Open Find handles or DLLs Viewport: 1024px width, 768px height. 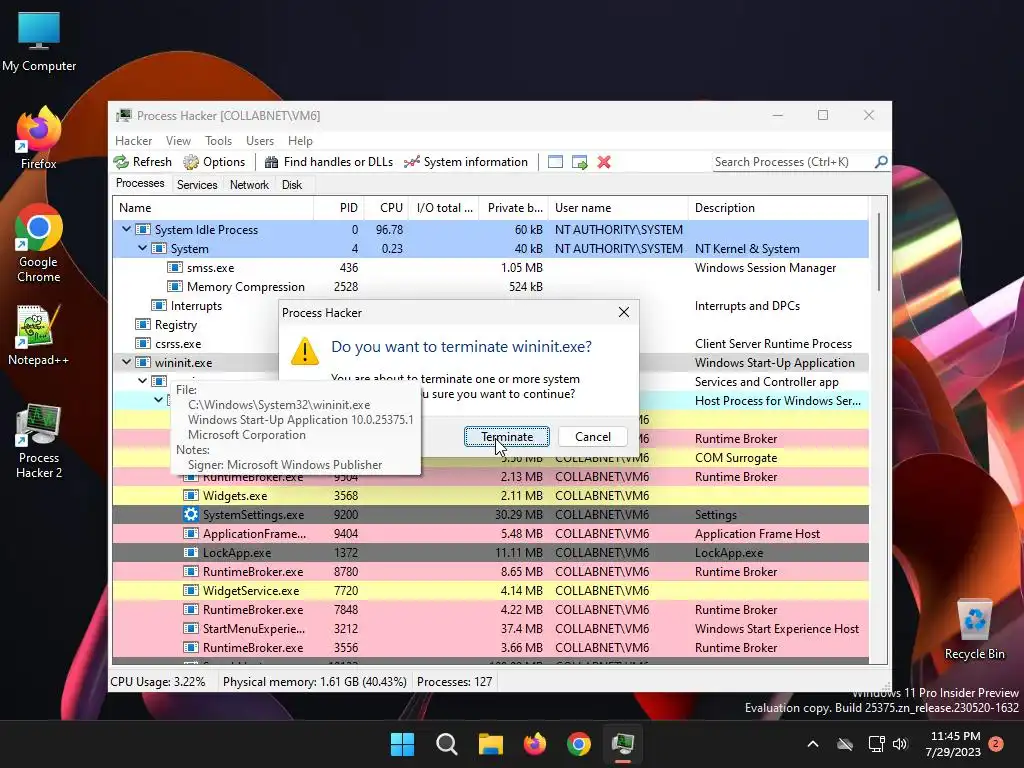tap(328, 162)
